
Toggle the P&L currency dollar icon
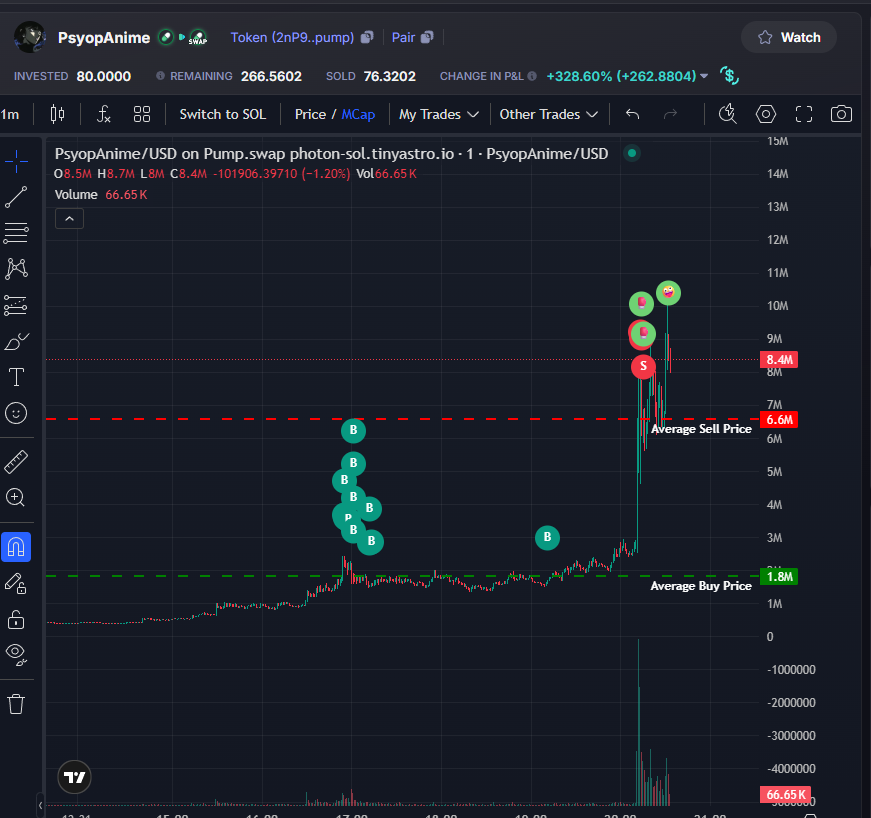[729, 76]
